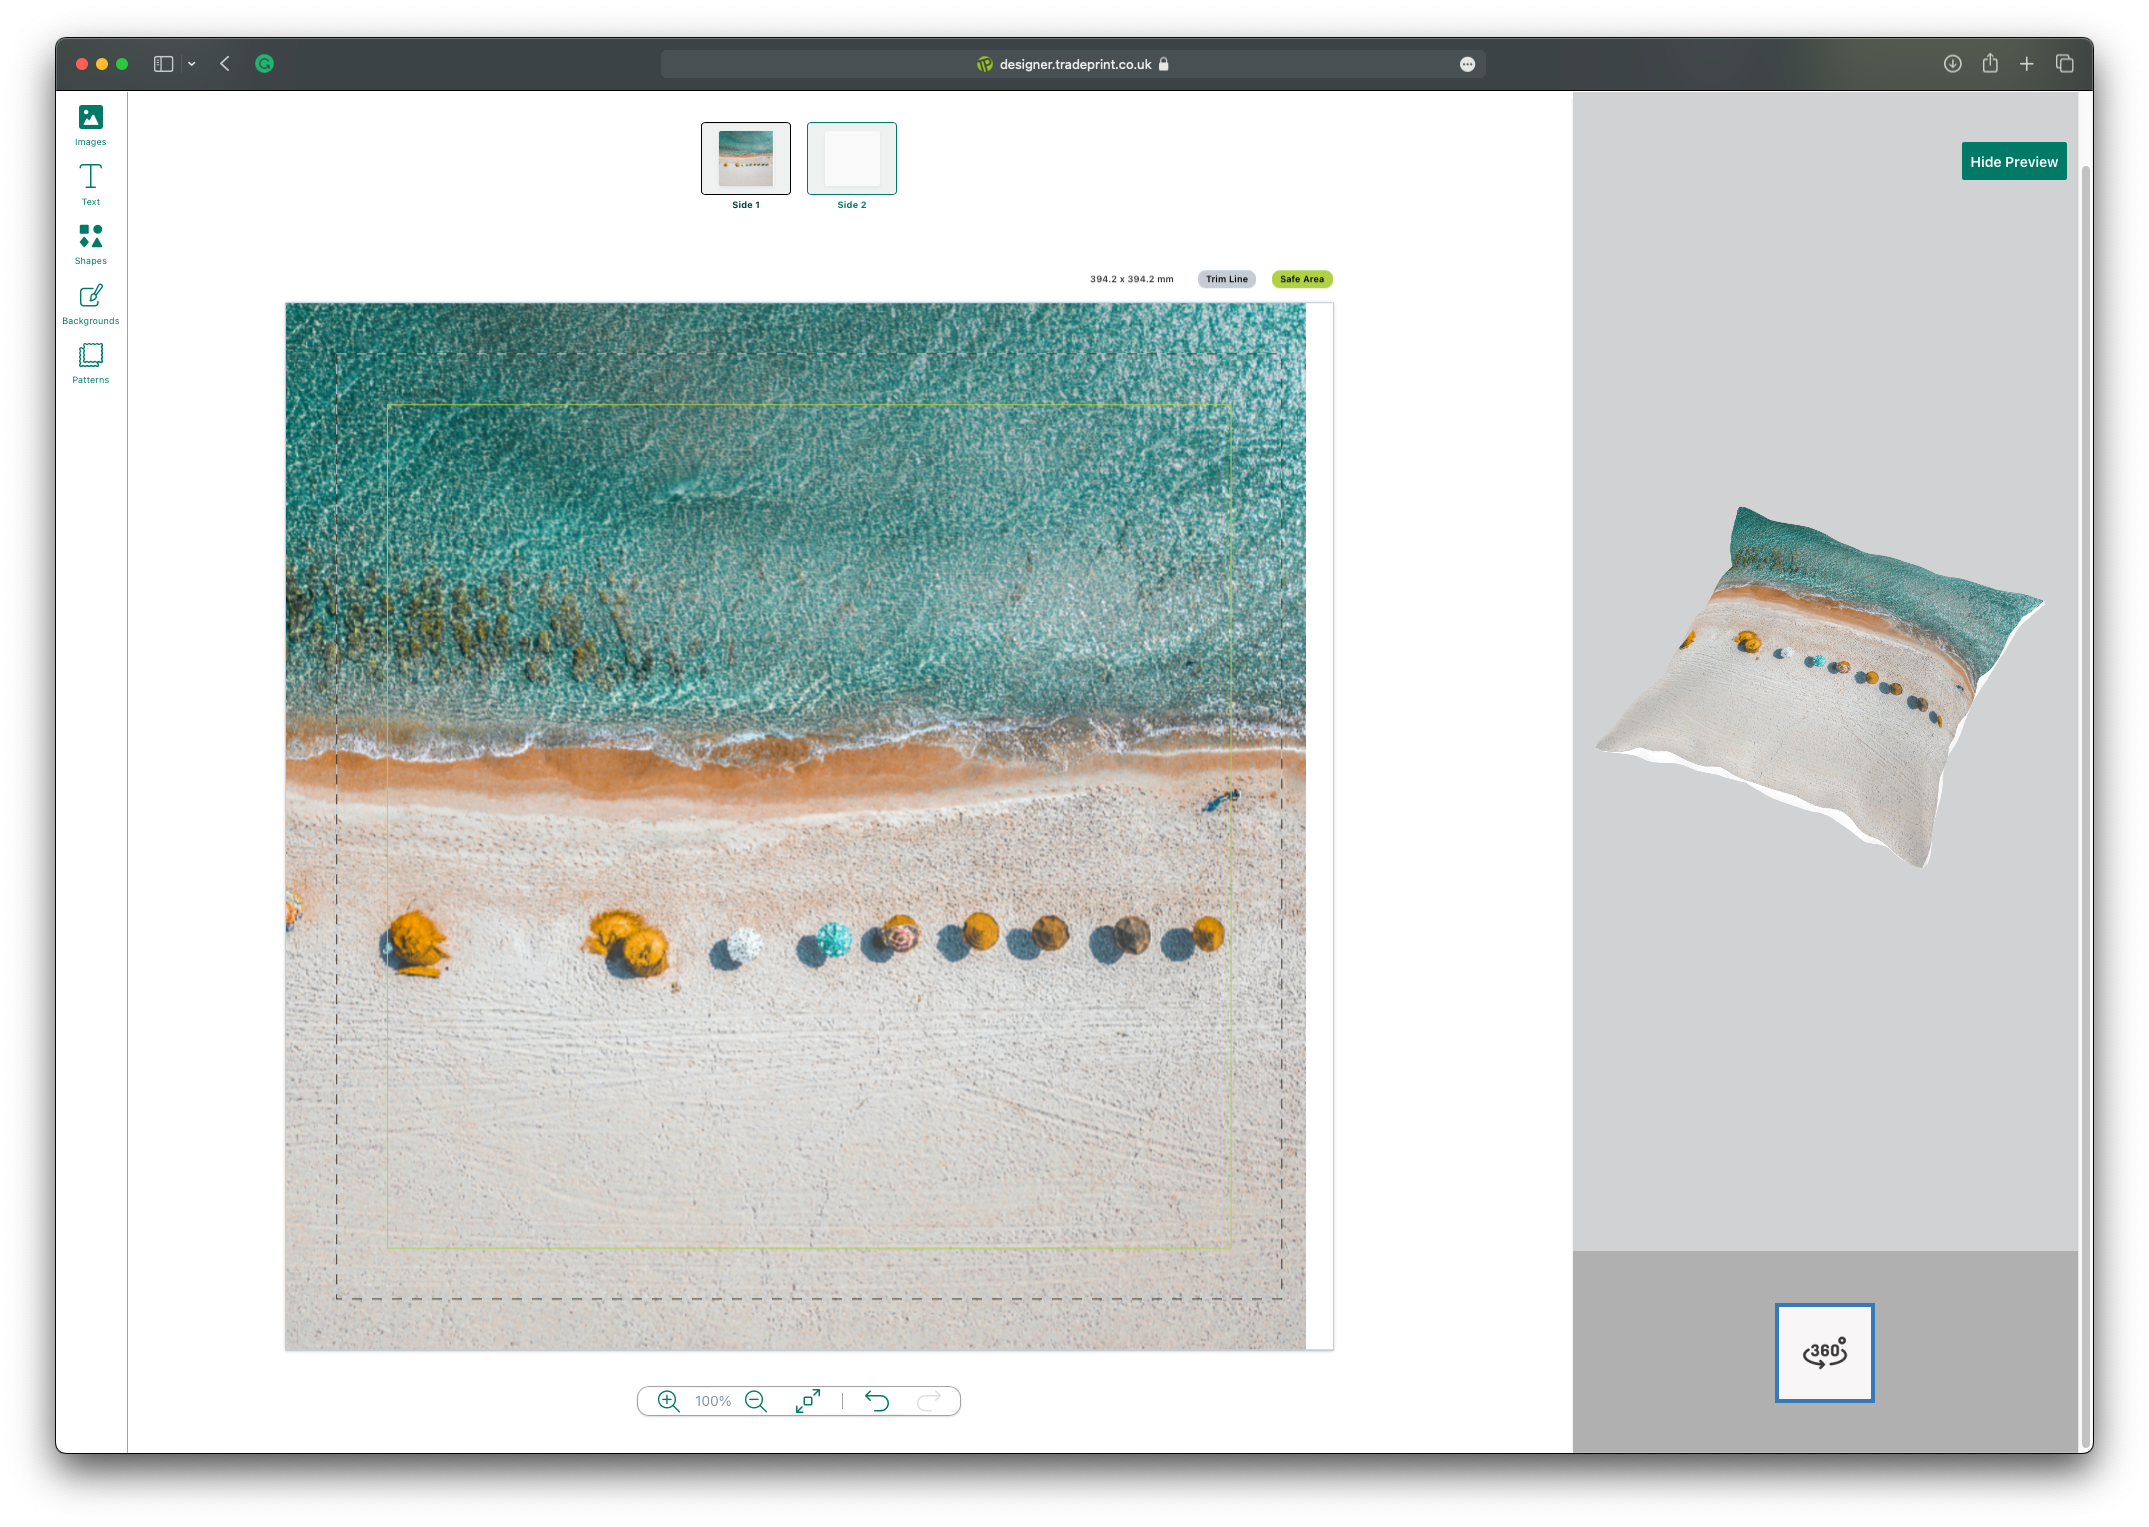Click the Hide Preview button
This screenshot has width=2149, height=1527.
2012,160
